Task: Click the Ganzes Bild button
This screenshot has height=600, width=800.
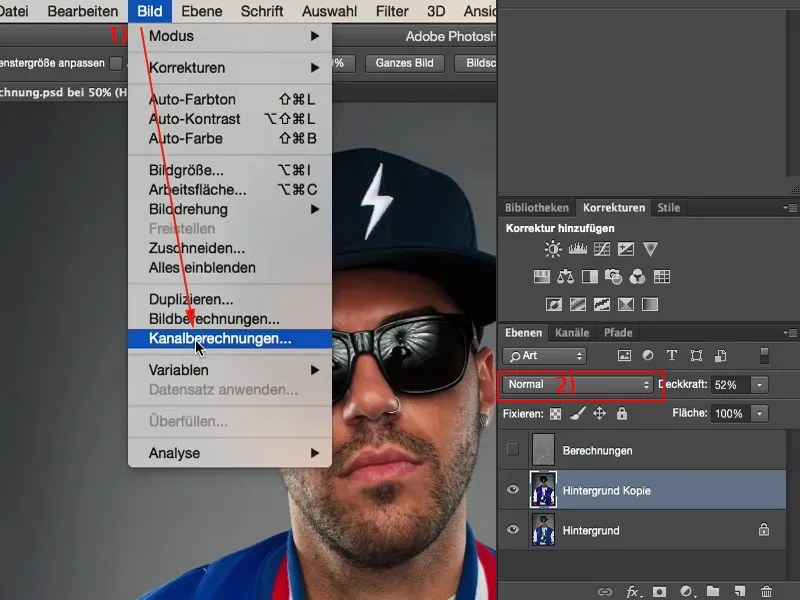Action: [x=405, y=63]
